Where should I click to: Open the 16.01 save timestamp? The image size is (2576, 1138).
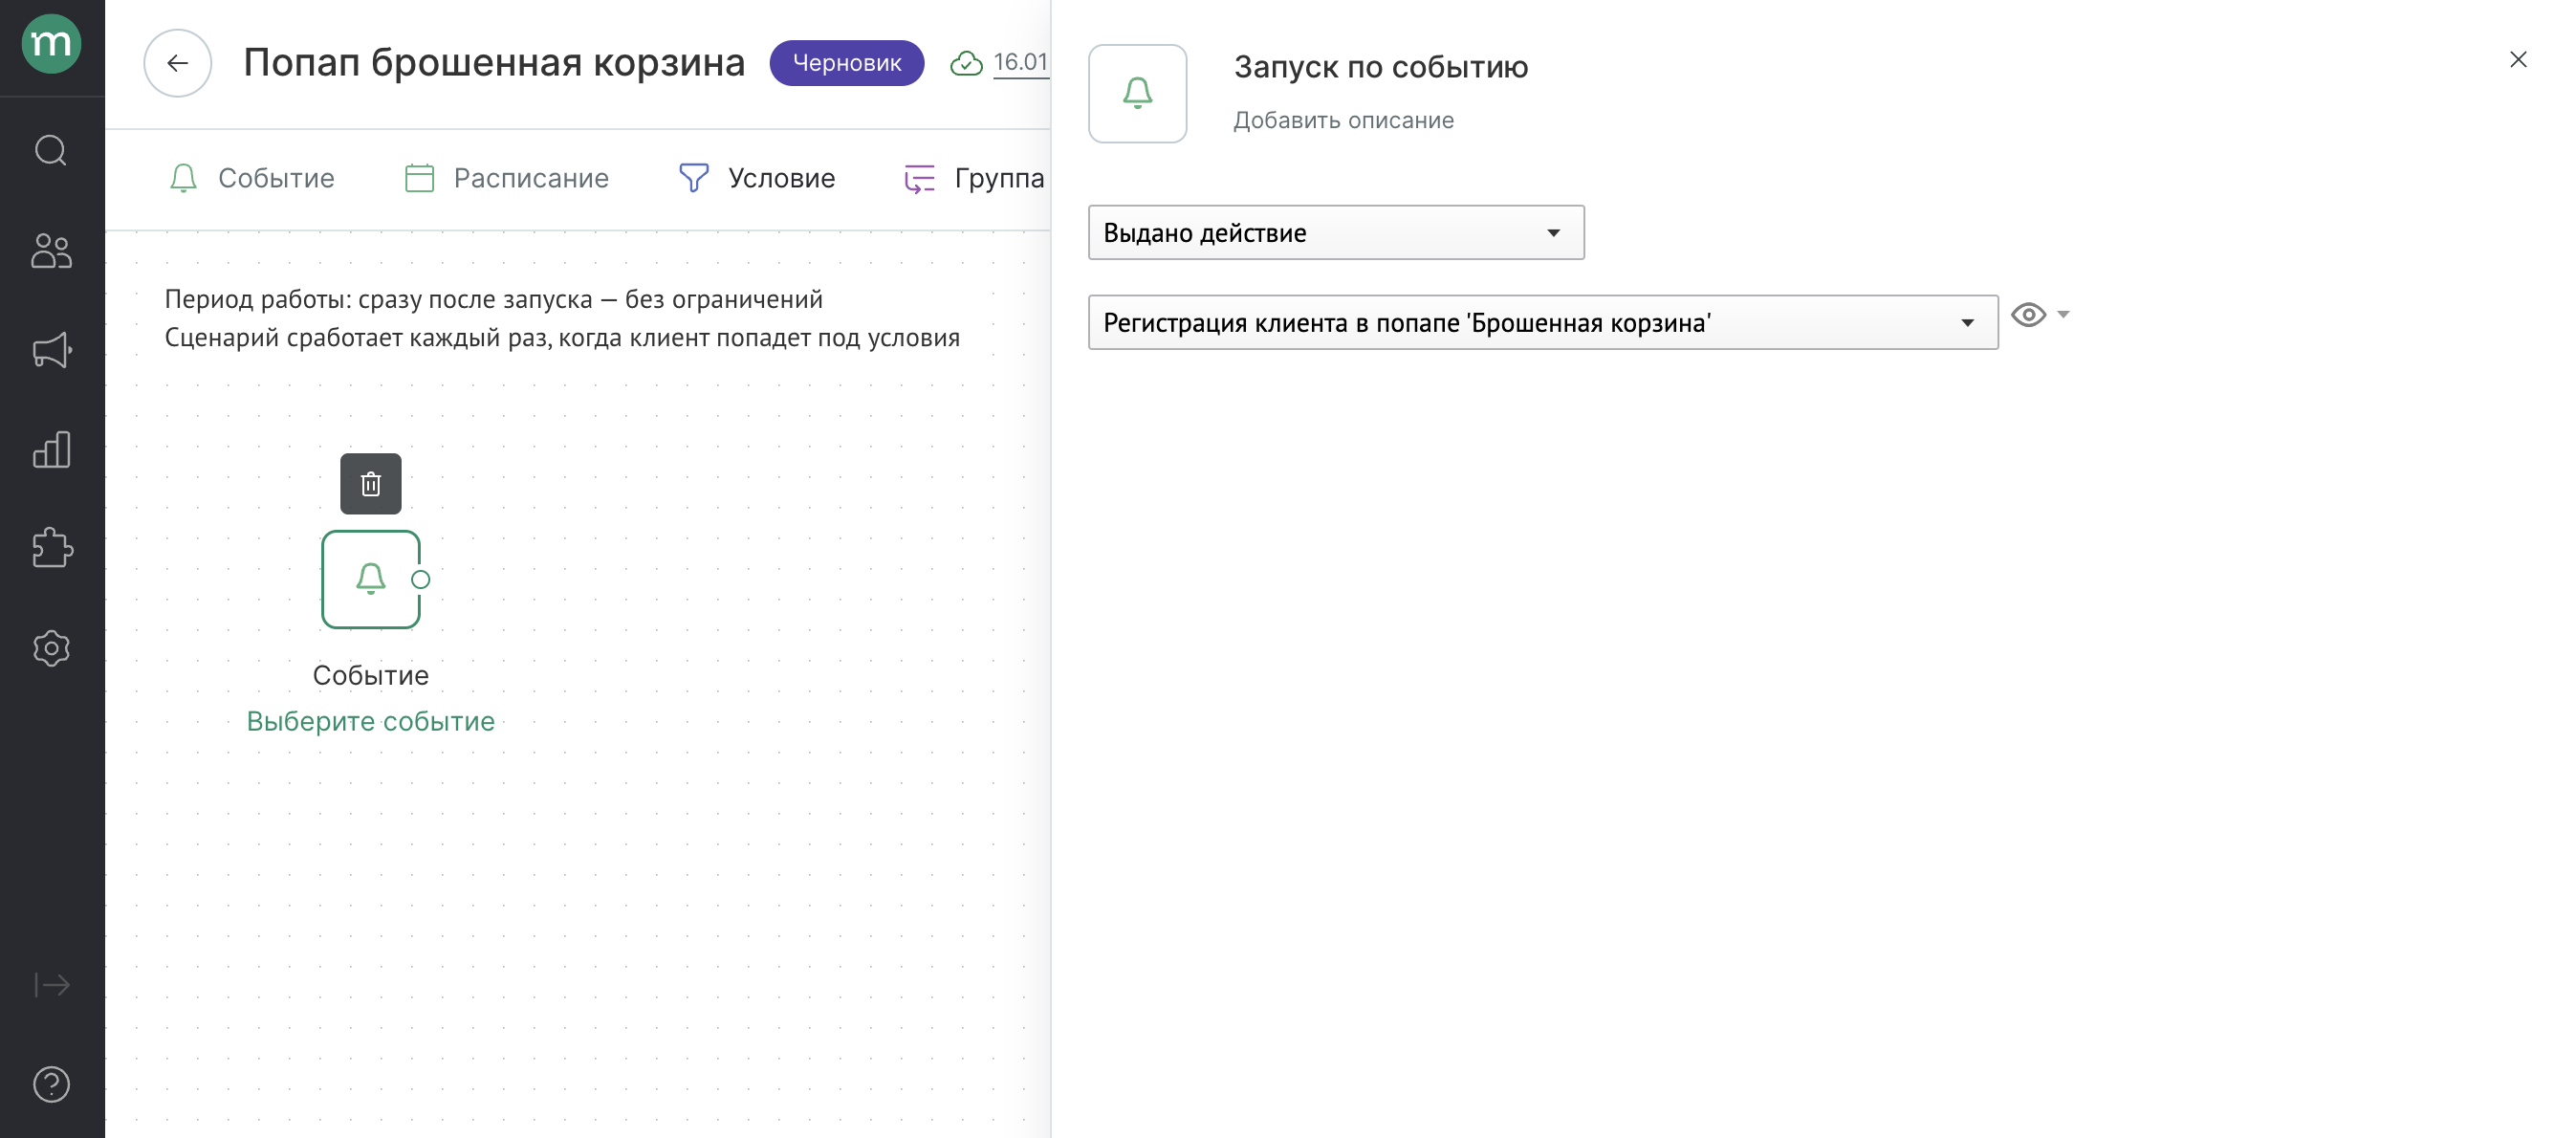(x=1020, y=62)
